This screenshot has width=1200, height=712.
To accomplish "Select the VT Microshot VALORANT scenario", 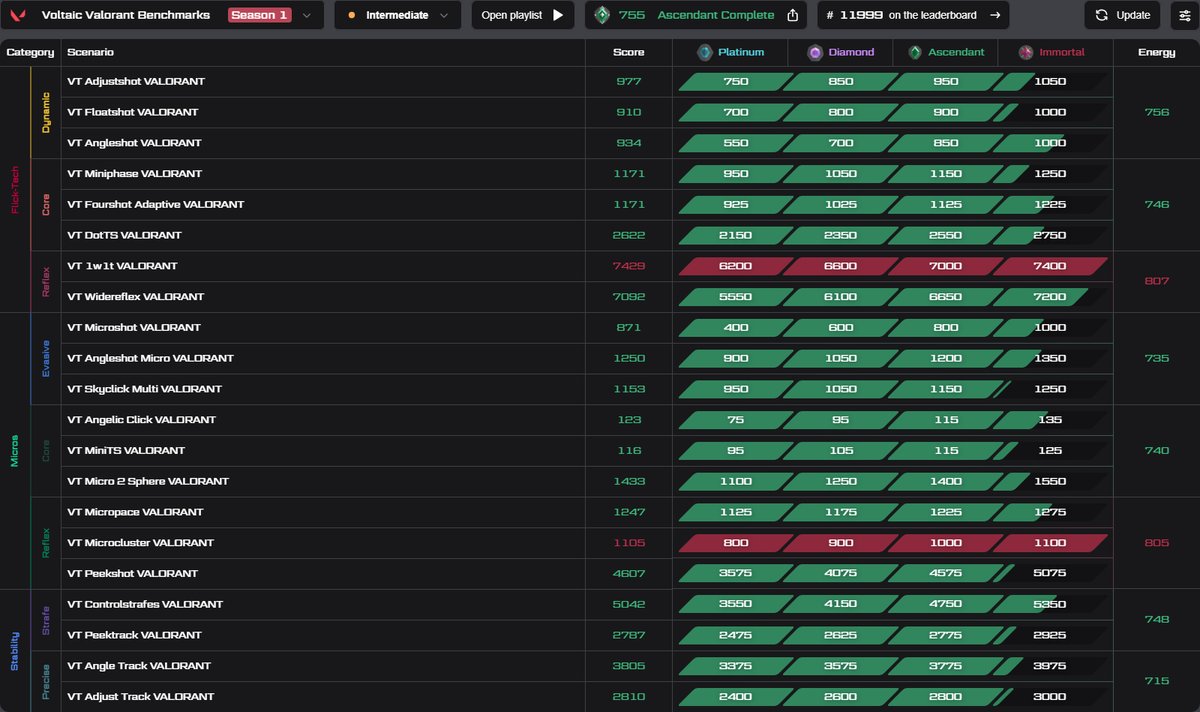I will (x=134, y=327).
